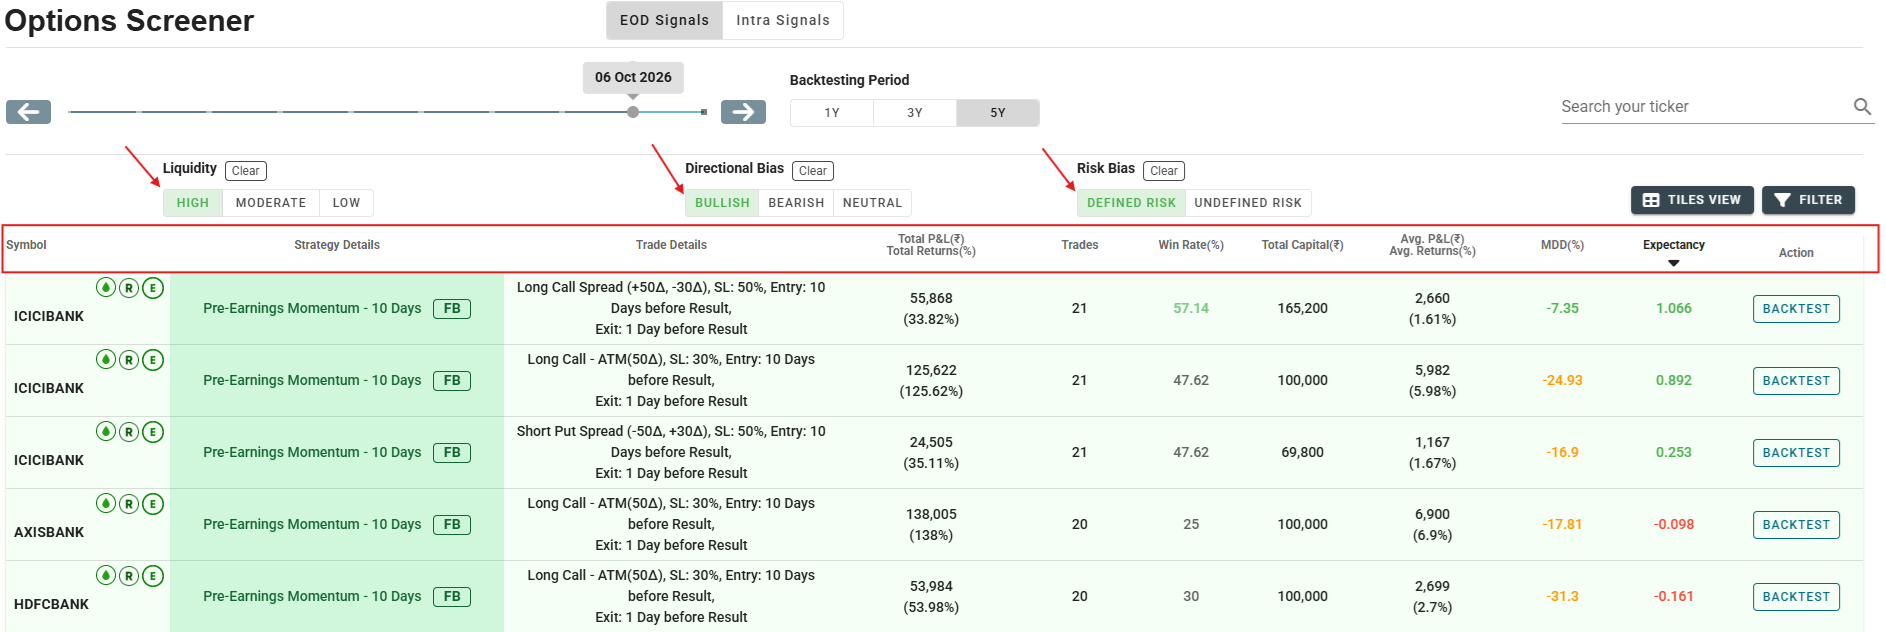Toggle the DEFINED RISK option

(1131, 203)
